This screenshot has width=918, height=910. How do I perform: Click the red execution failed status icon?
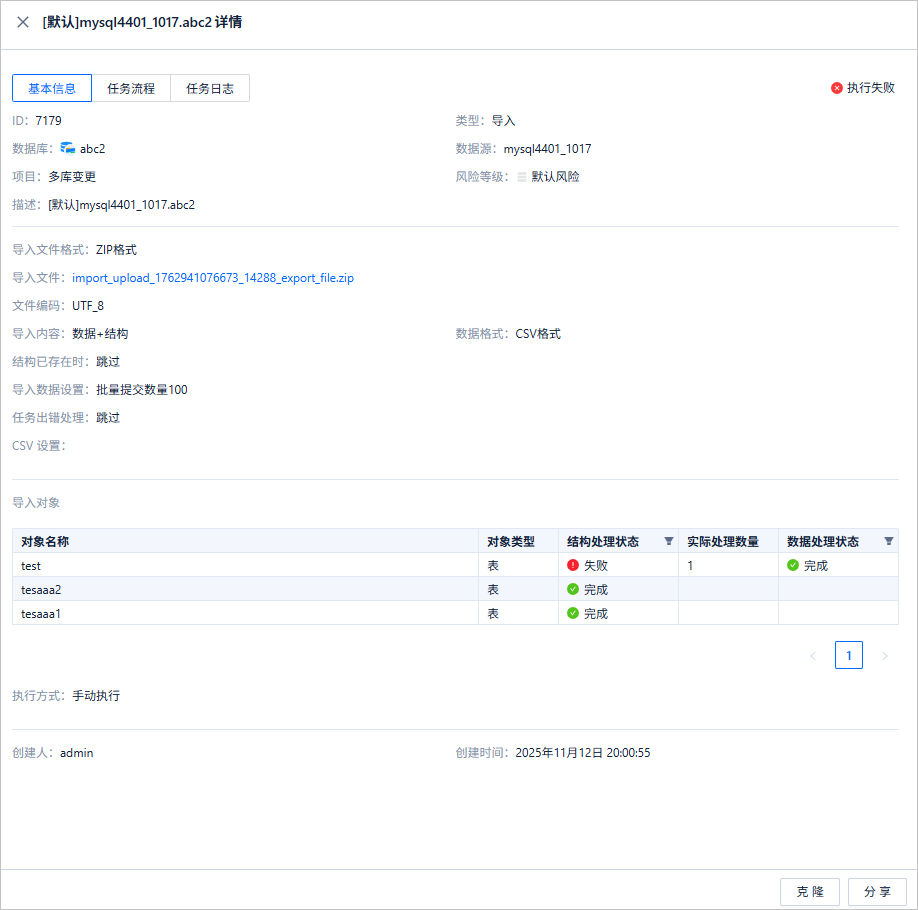(x=837, y=88)
